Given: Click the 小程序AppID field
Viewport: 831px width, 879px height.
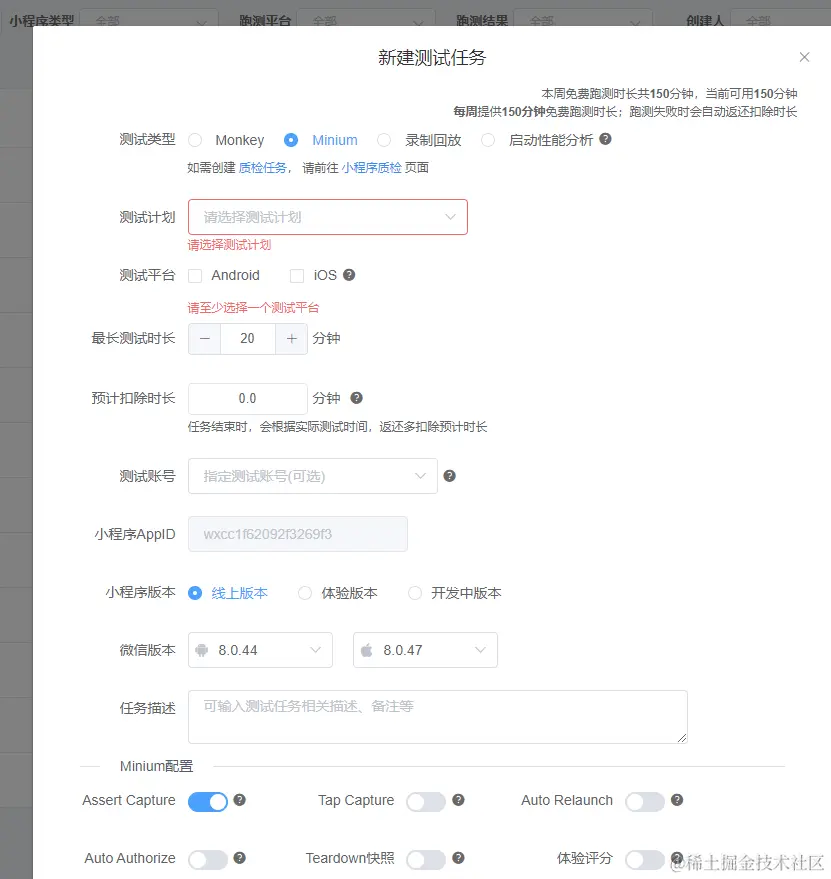Looking at the screenshot, I should [x=298, y=534].
